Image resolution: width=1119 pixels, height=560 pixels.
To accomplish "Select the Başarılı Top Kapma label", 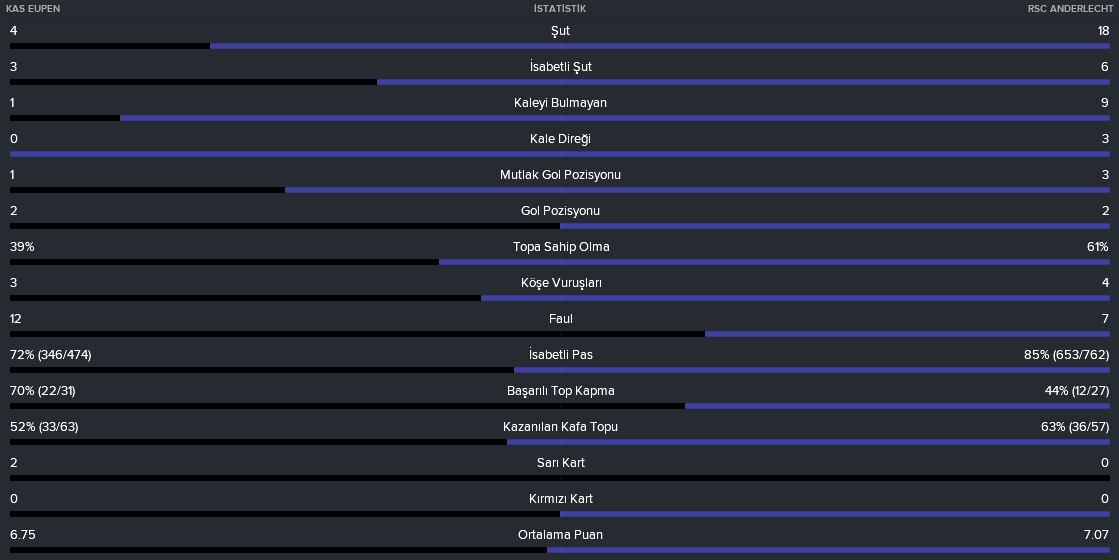I will (560, 391).
